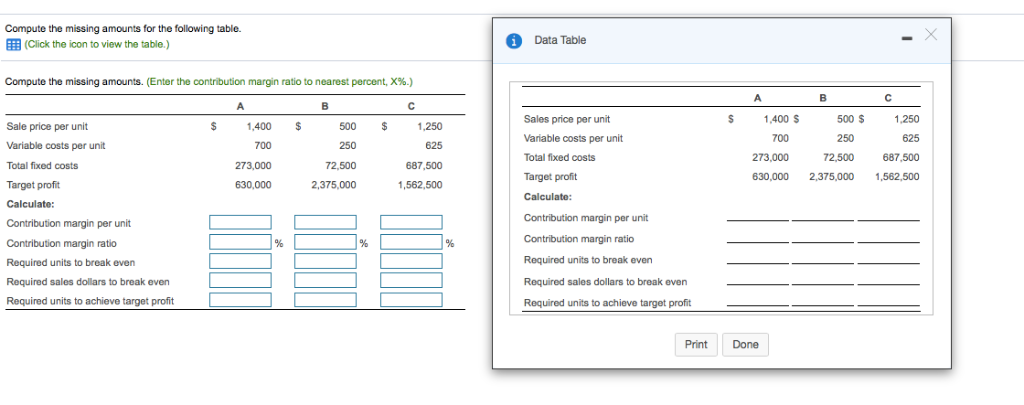Select the Contribution margin per unit field for B
Screen dimensions: 1024x405
[x=325, y=223]
